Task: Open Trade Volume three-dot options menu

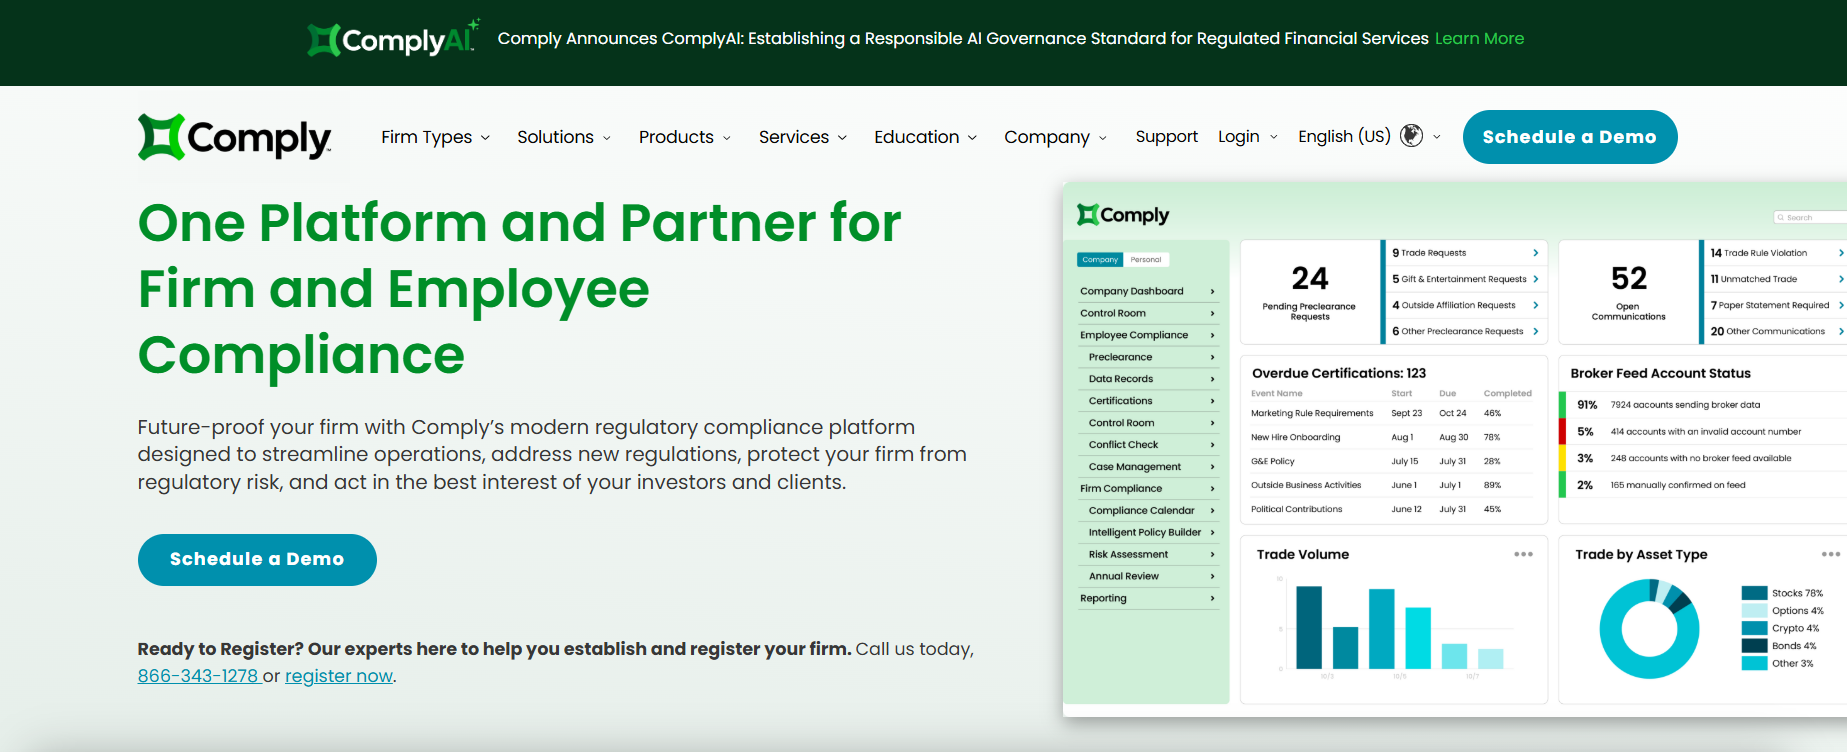Action: tap(1523, 554)
